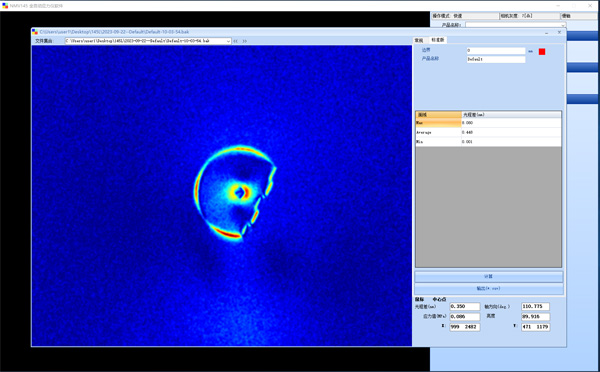The image size is (600, 372).
Task: Close the NMV145 main window
Action: (x=590, y=5)
